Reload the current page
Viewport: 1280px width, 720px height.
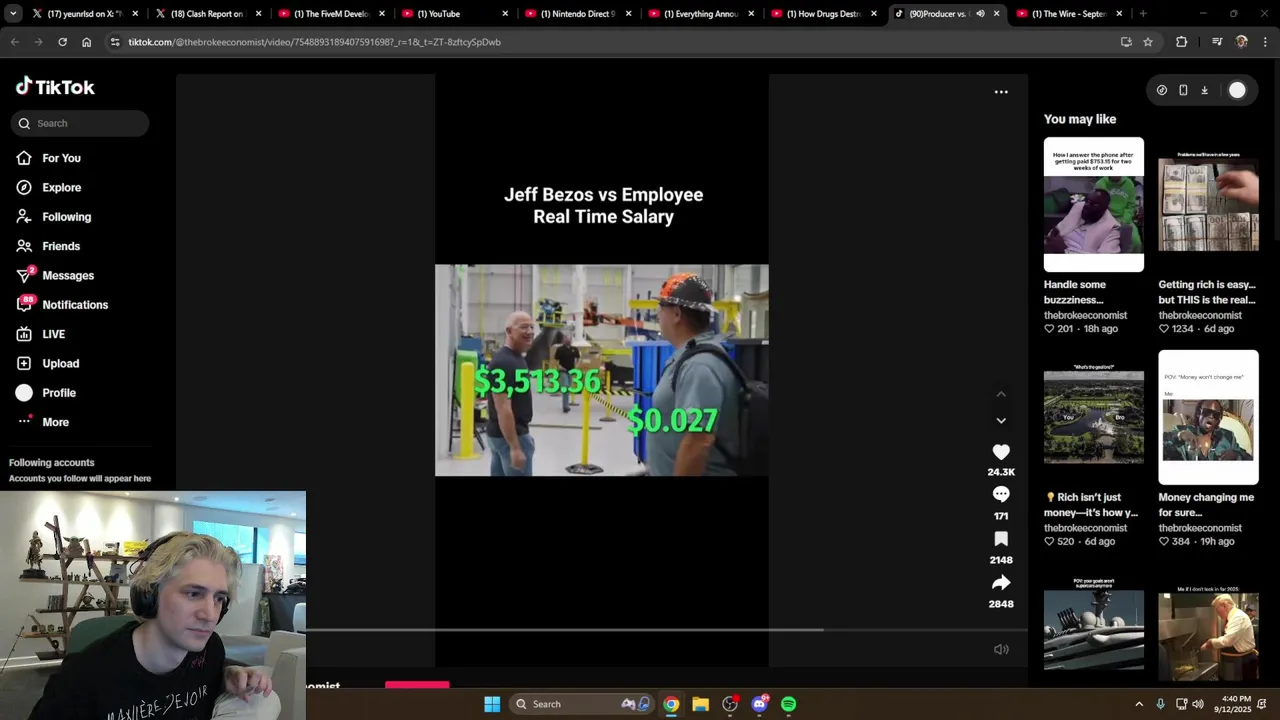pos(62,42)
